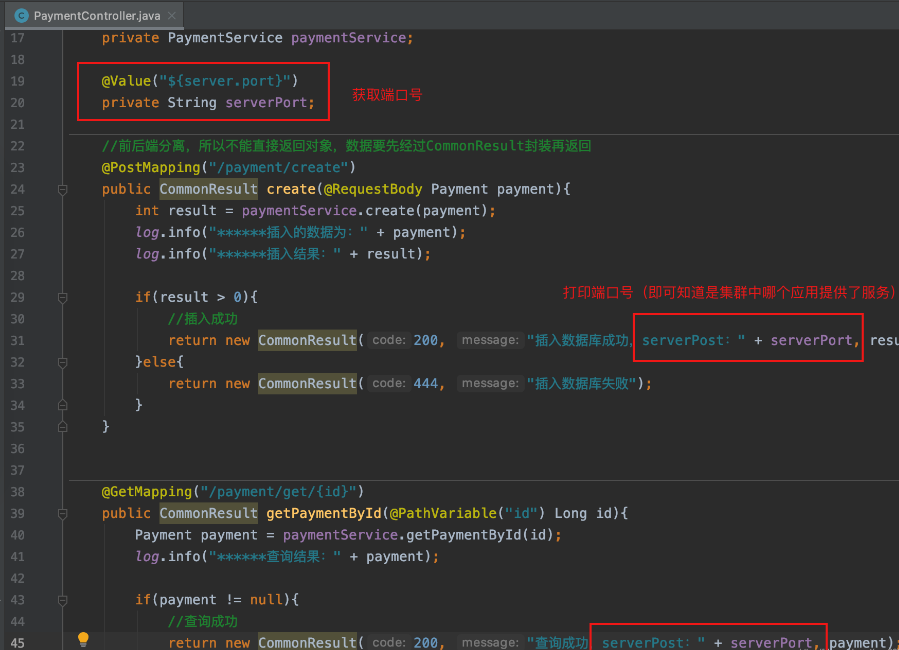Click the //插入成功 comment
The height and width of the screenshot is (650, 899).
pyautogui.click(x=203, y=319)
